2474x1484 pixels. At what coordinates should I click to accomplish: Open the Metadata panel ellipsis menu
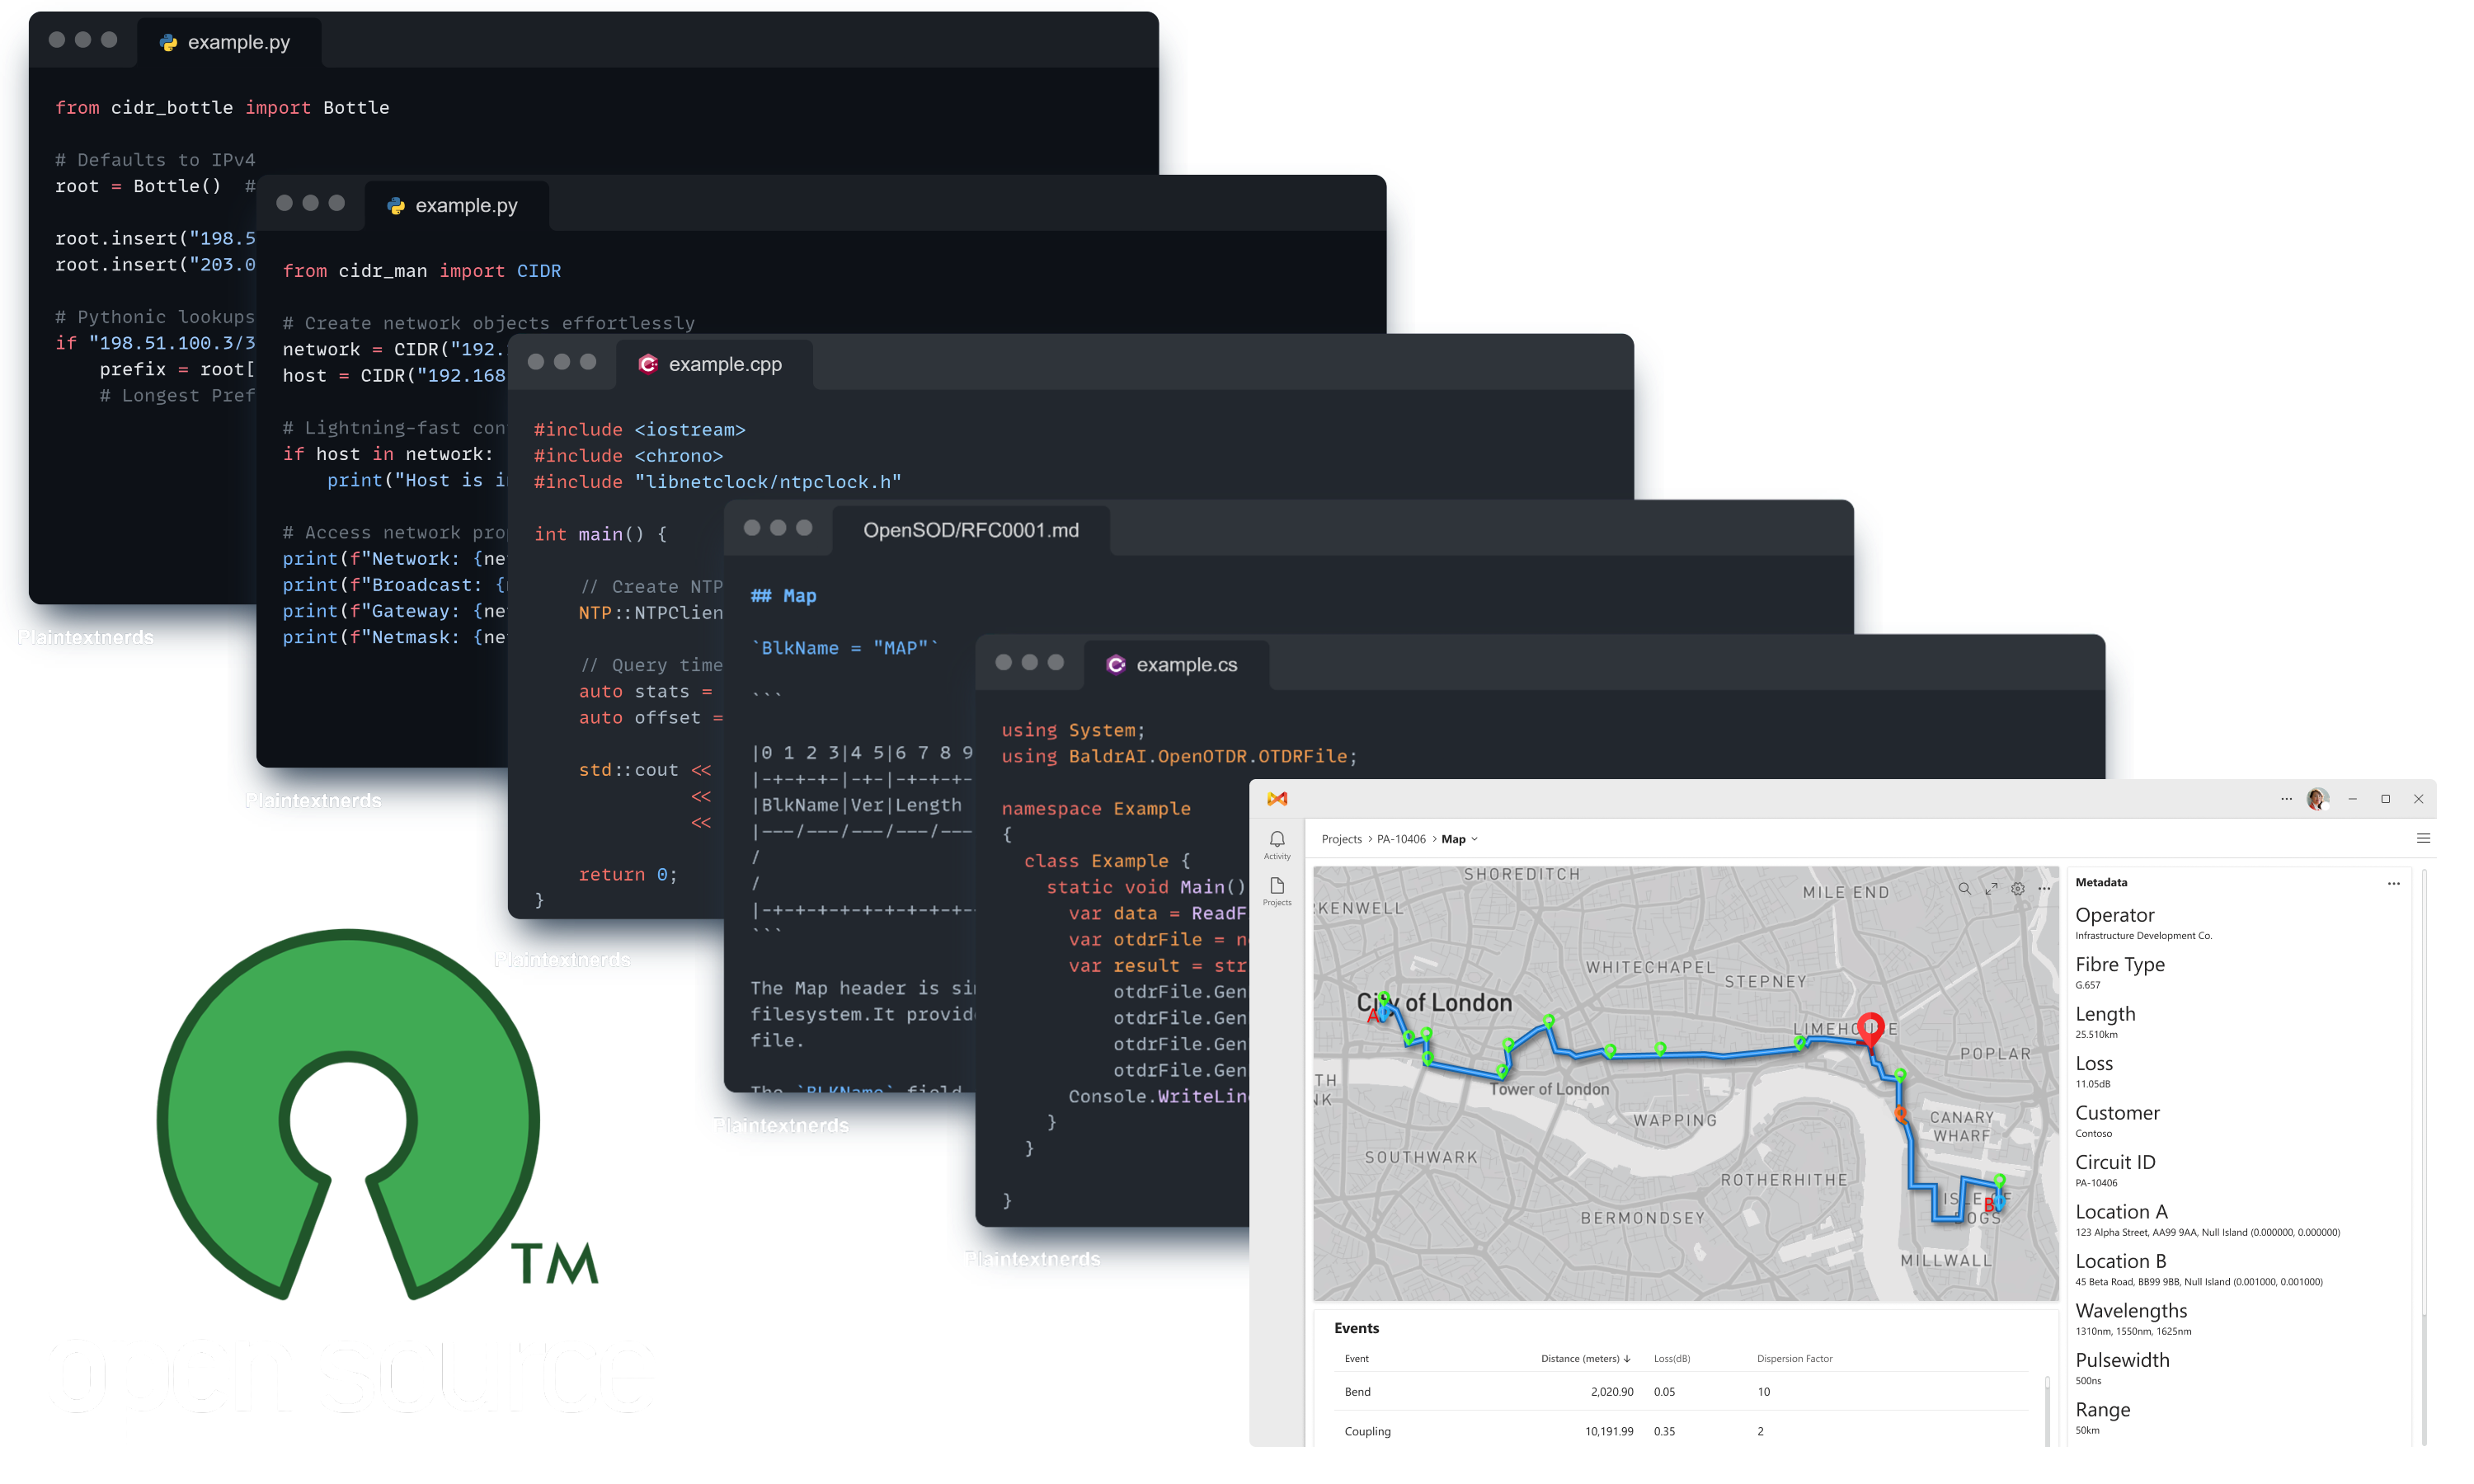pos(2394,884)
